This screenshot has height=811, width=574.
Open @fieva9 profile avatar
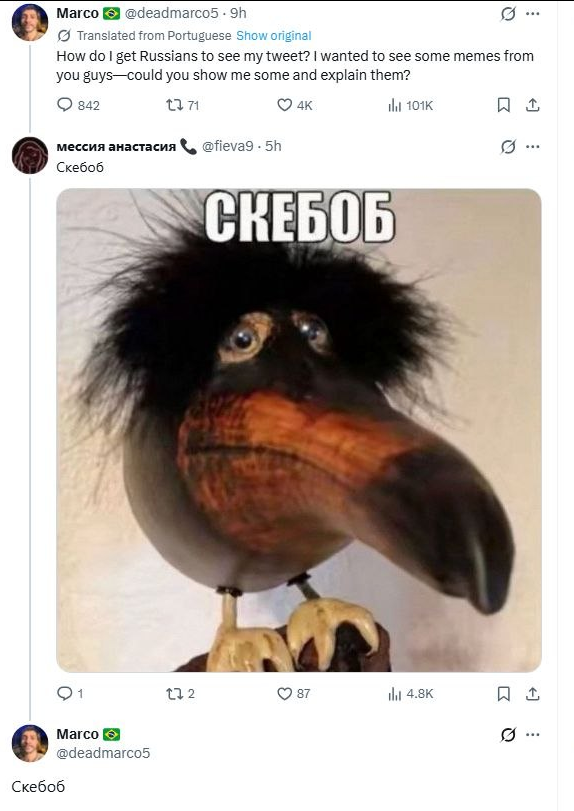point(30,155)
